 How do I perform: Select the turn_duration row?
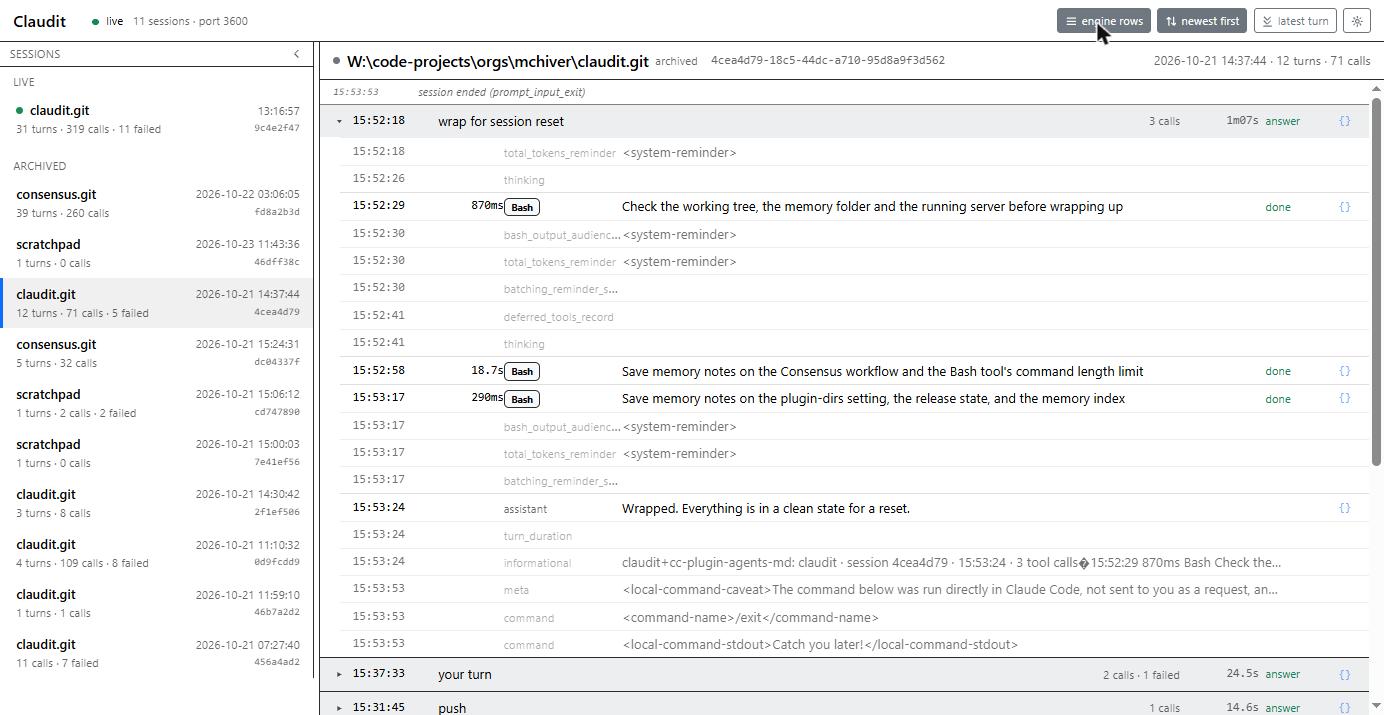854,535
